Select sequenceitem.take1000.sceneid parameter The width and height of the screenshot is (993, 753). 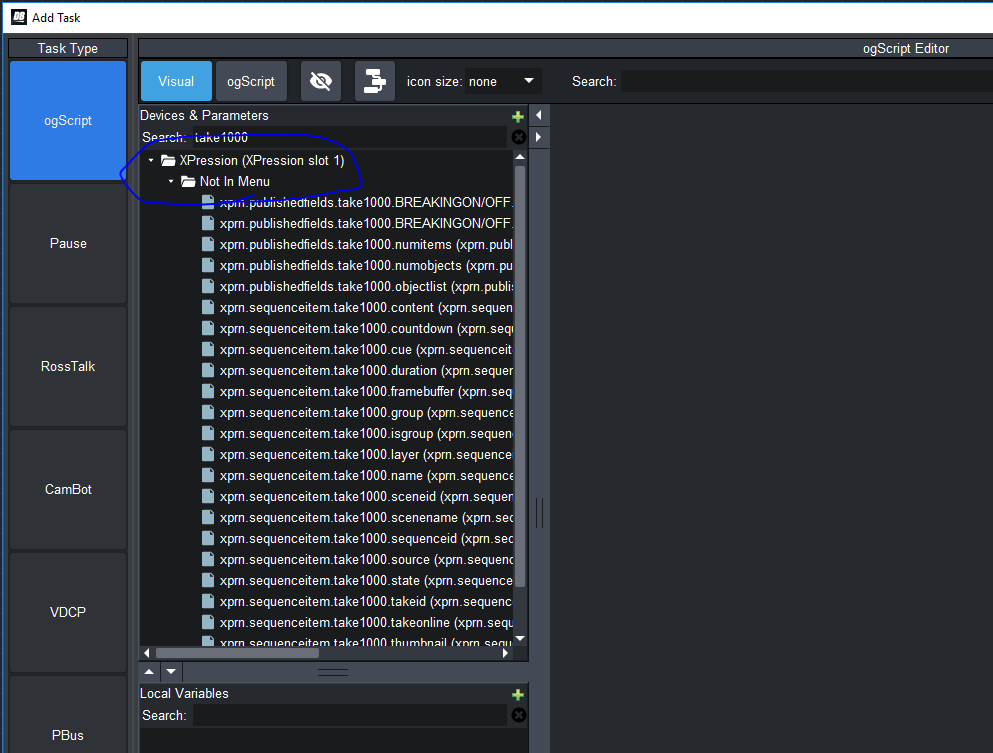366,496
